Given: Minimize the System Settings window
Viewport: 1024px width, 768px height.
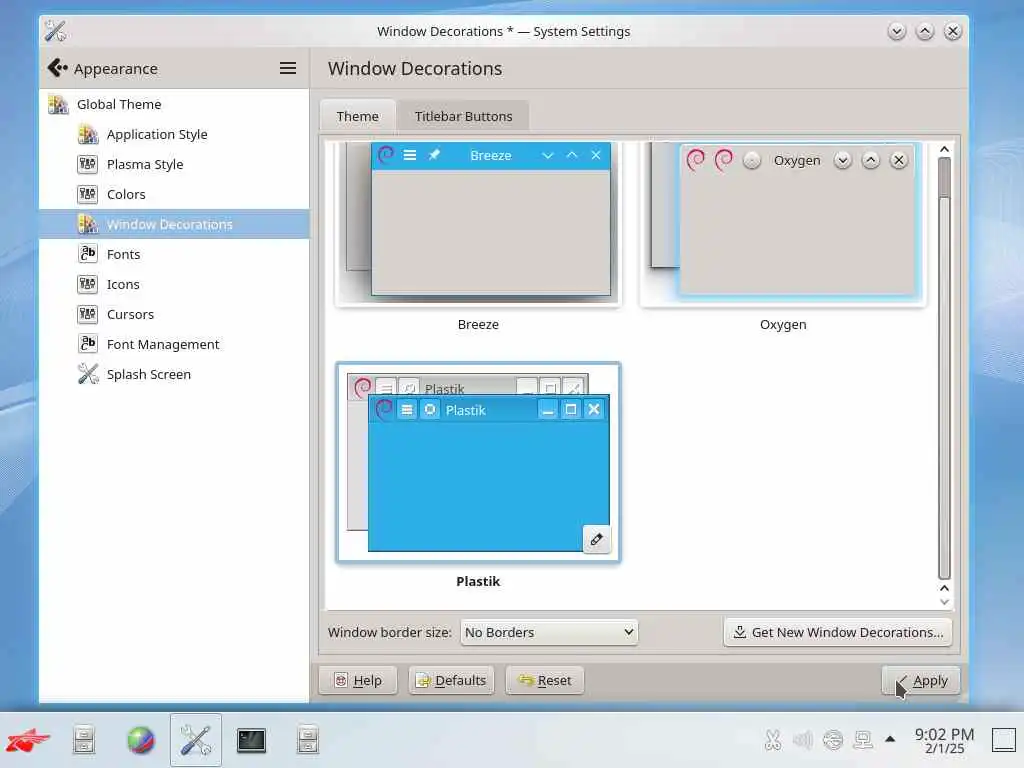Looking at the screenshot, I should (x=897, y=31).
